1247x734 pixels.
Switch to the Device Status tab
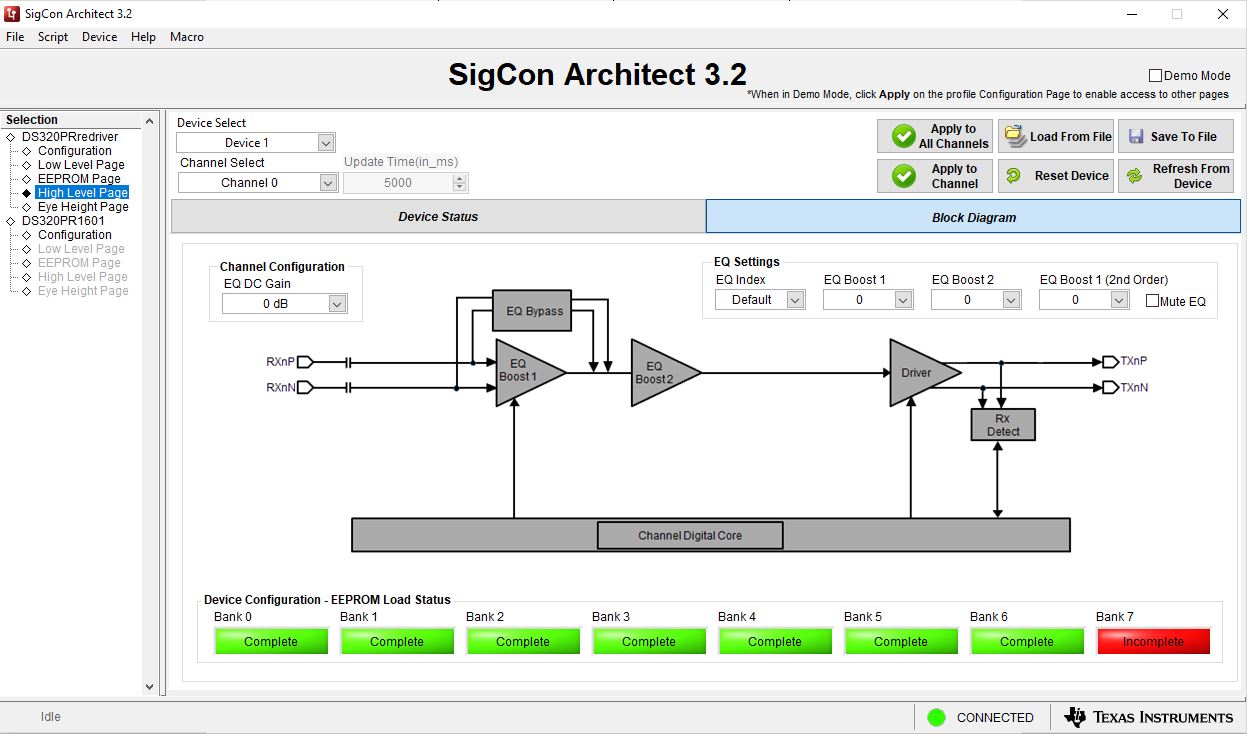[x=438, y=217]
